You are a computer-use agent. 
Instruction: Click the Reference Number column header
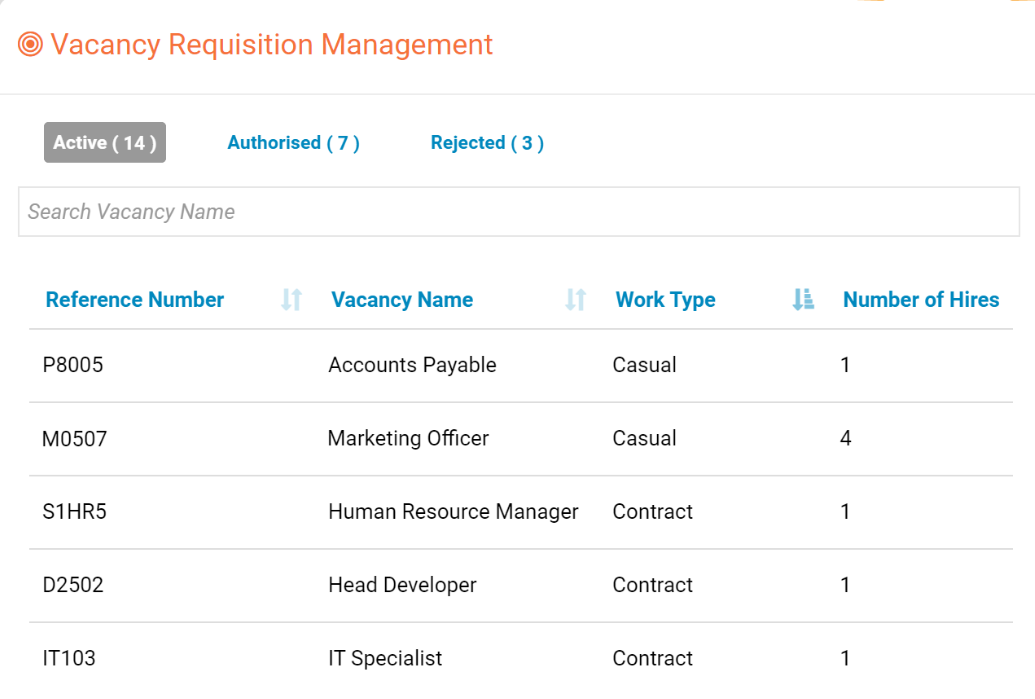(135, 300)
